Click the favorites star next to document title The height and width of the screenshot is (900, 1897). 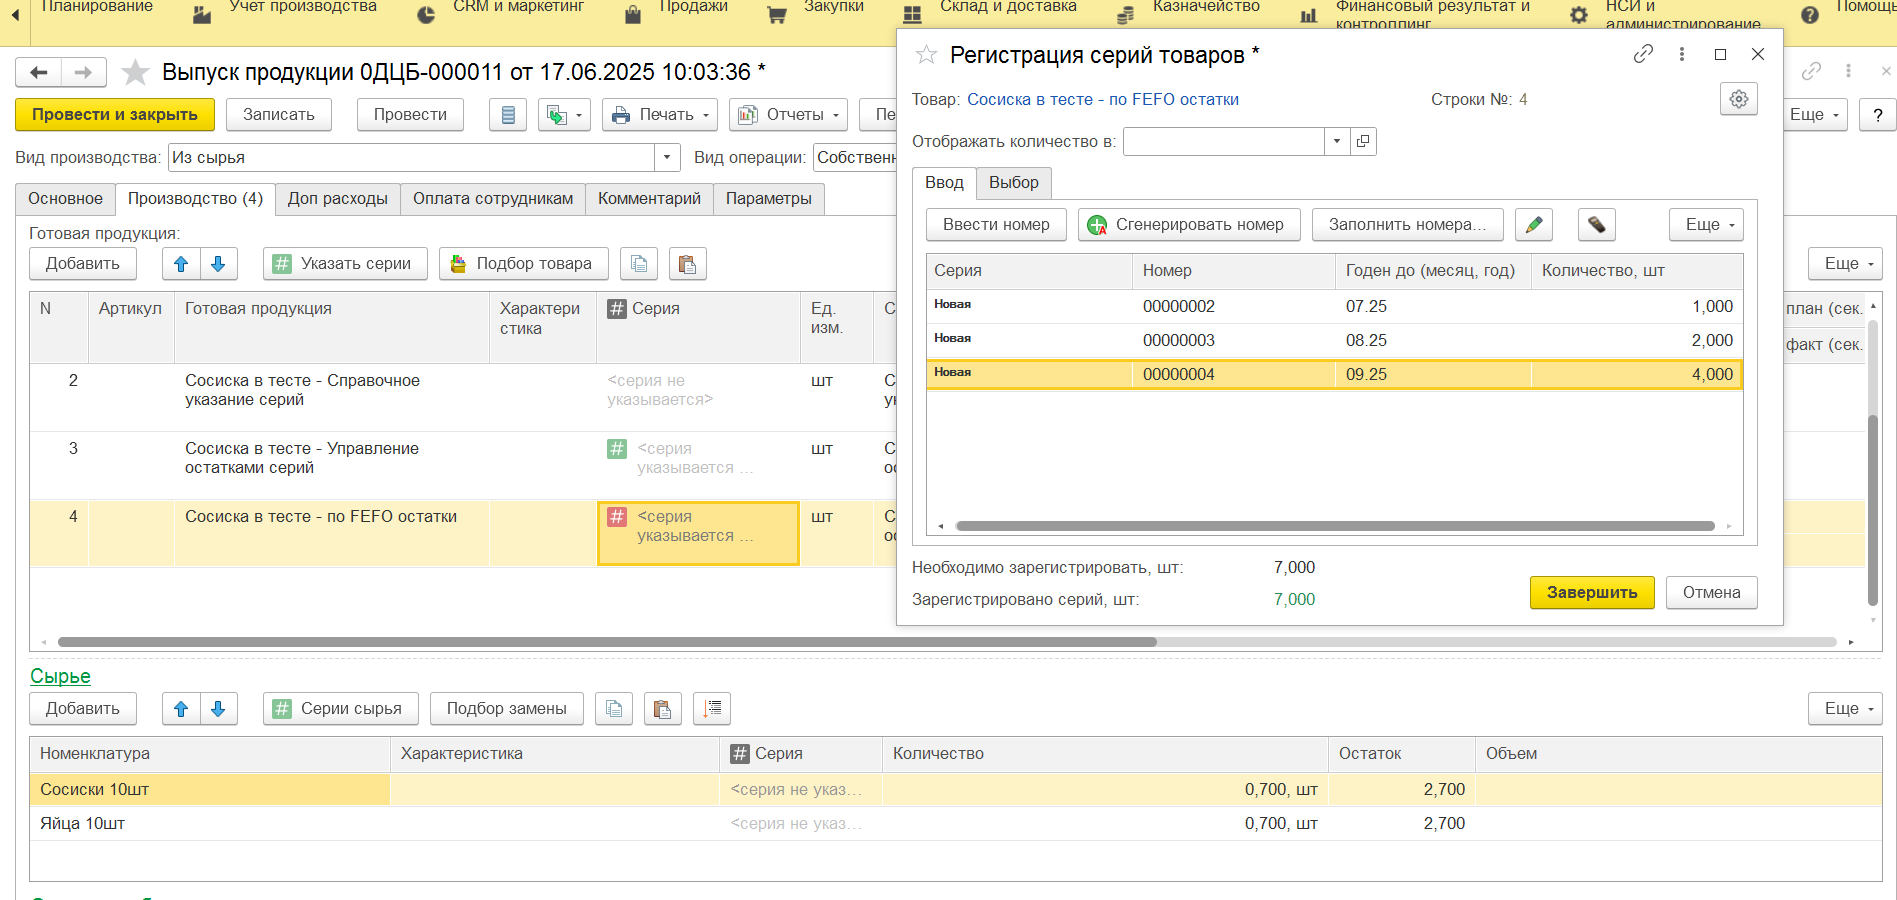pos(135,72)
